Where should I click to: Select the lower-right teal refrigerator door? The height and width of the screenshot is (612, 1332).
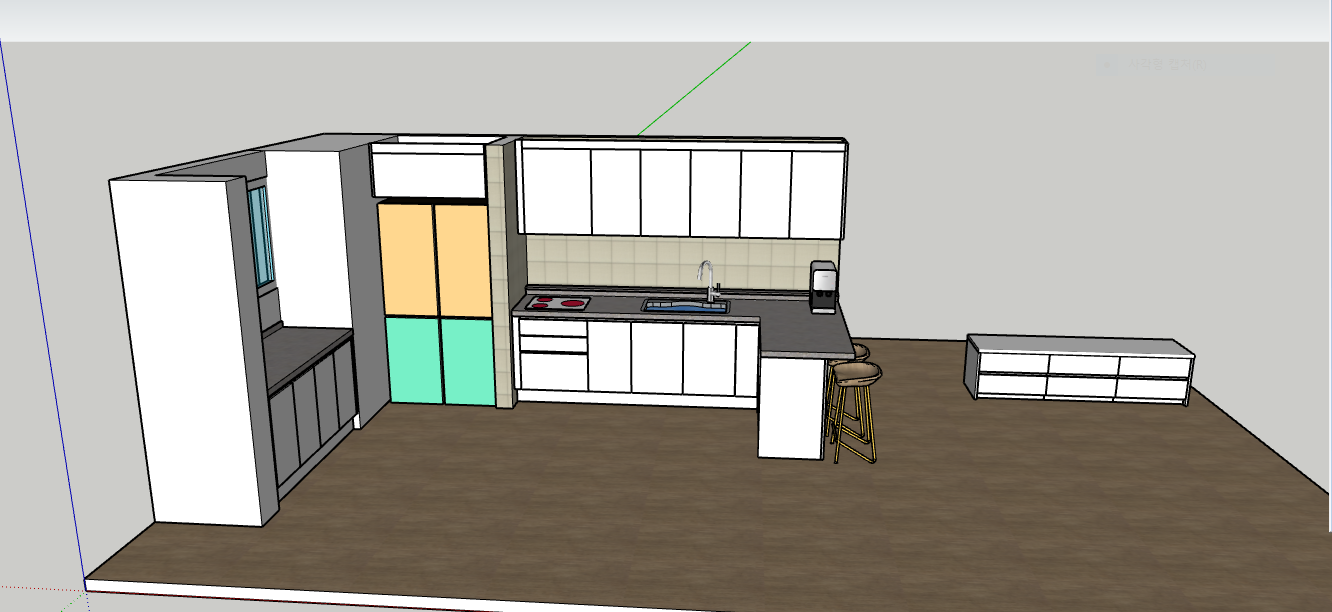(x=467, y=363)
